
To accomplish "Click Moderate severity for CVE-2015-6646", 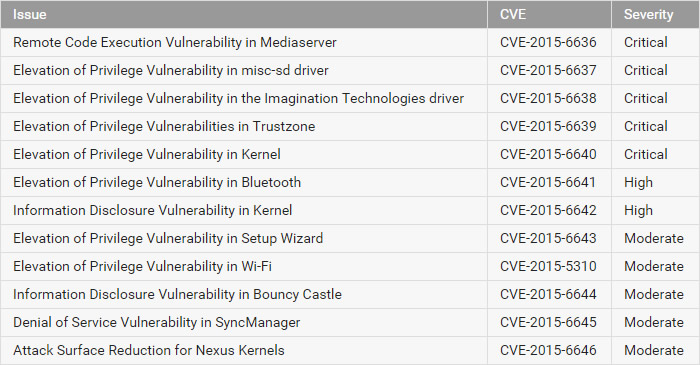I will [654, 350].
